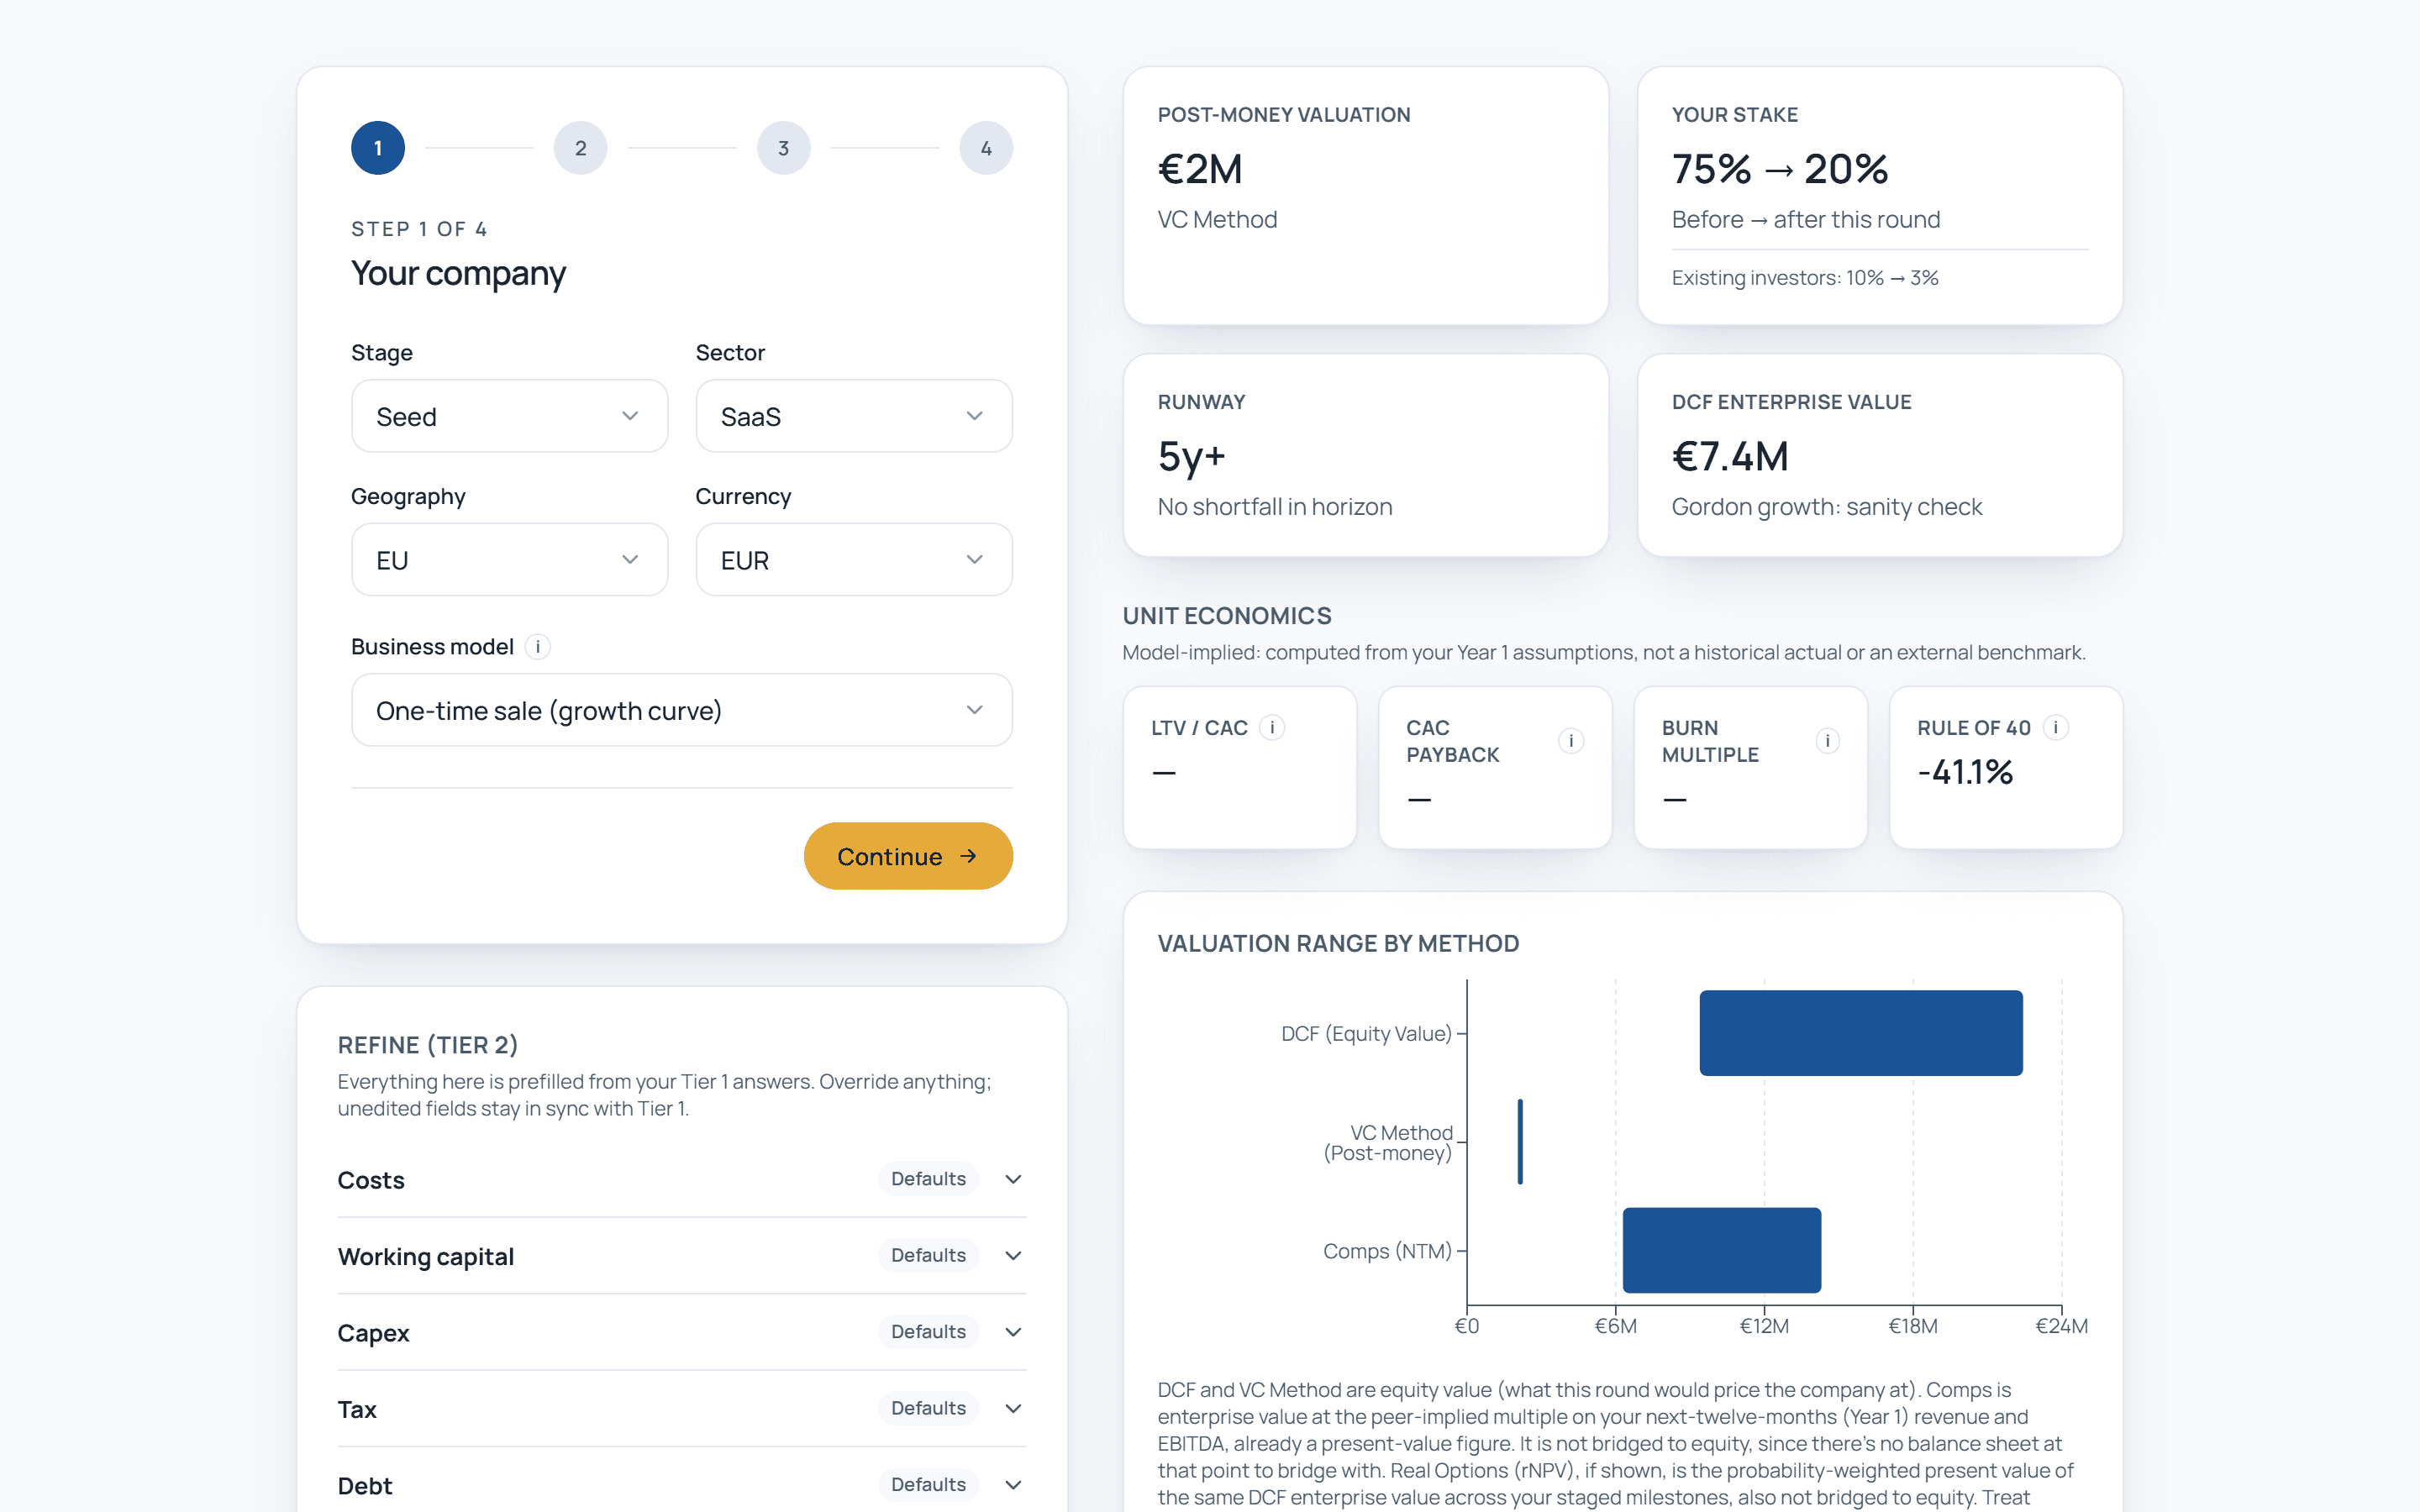Click the €2M post-money valuation value
Screen dimensions: 2420x1512
coord(1200,169)
